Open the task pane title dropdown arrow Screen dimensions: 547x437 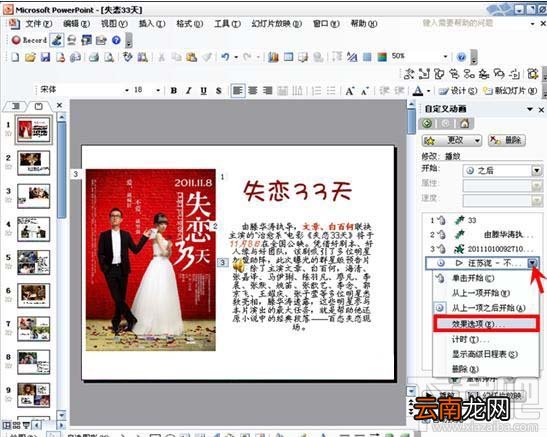click(x=530, y=110)
